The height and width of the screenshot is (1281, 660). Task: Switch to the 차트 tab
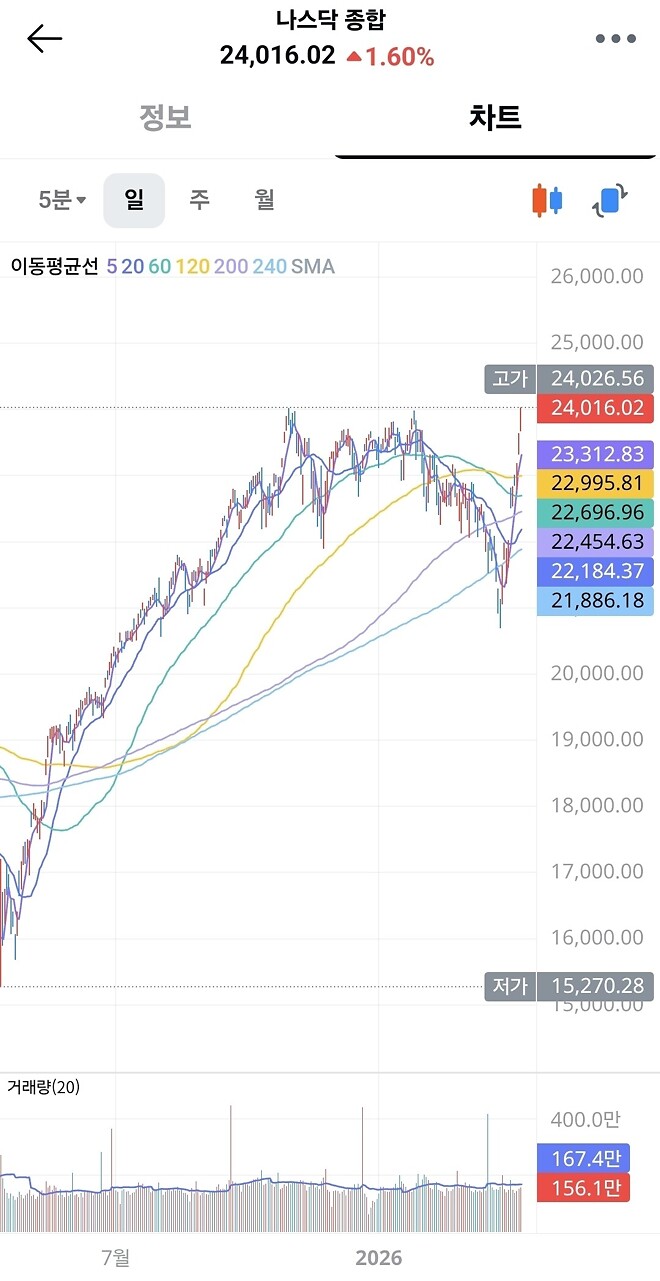pyautogui.click(x=496, y=116)
